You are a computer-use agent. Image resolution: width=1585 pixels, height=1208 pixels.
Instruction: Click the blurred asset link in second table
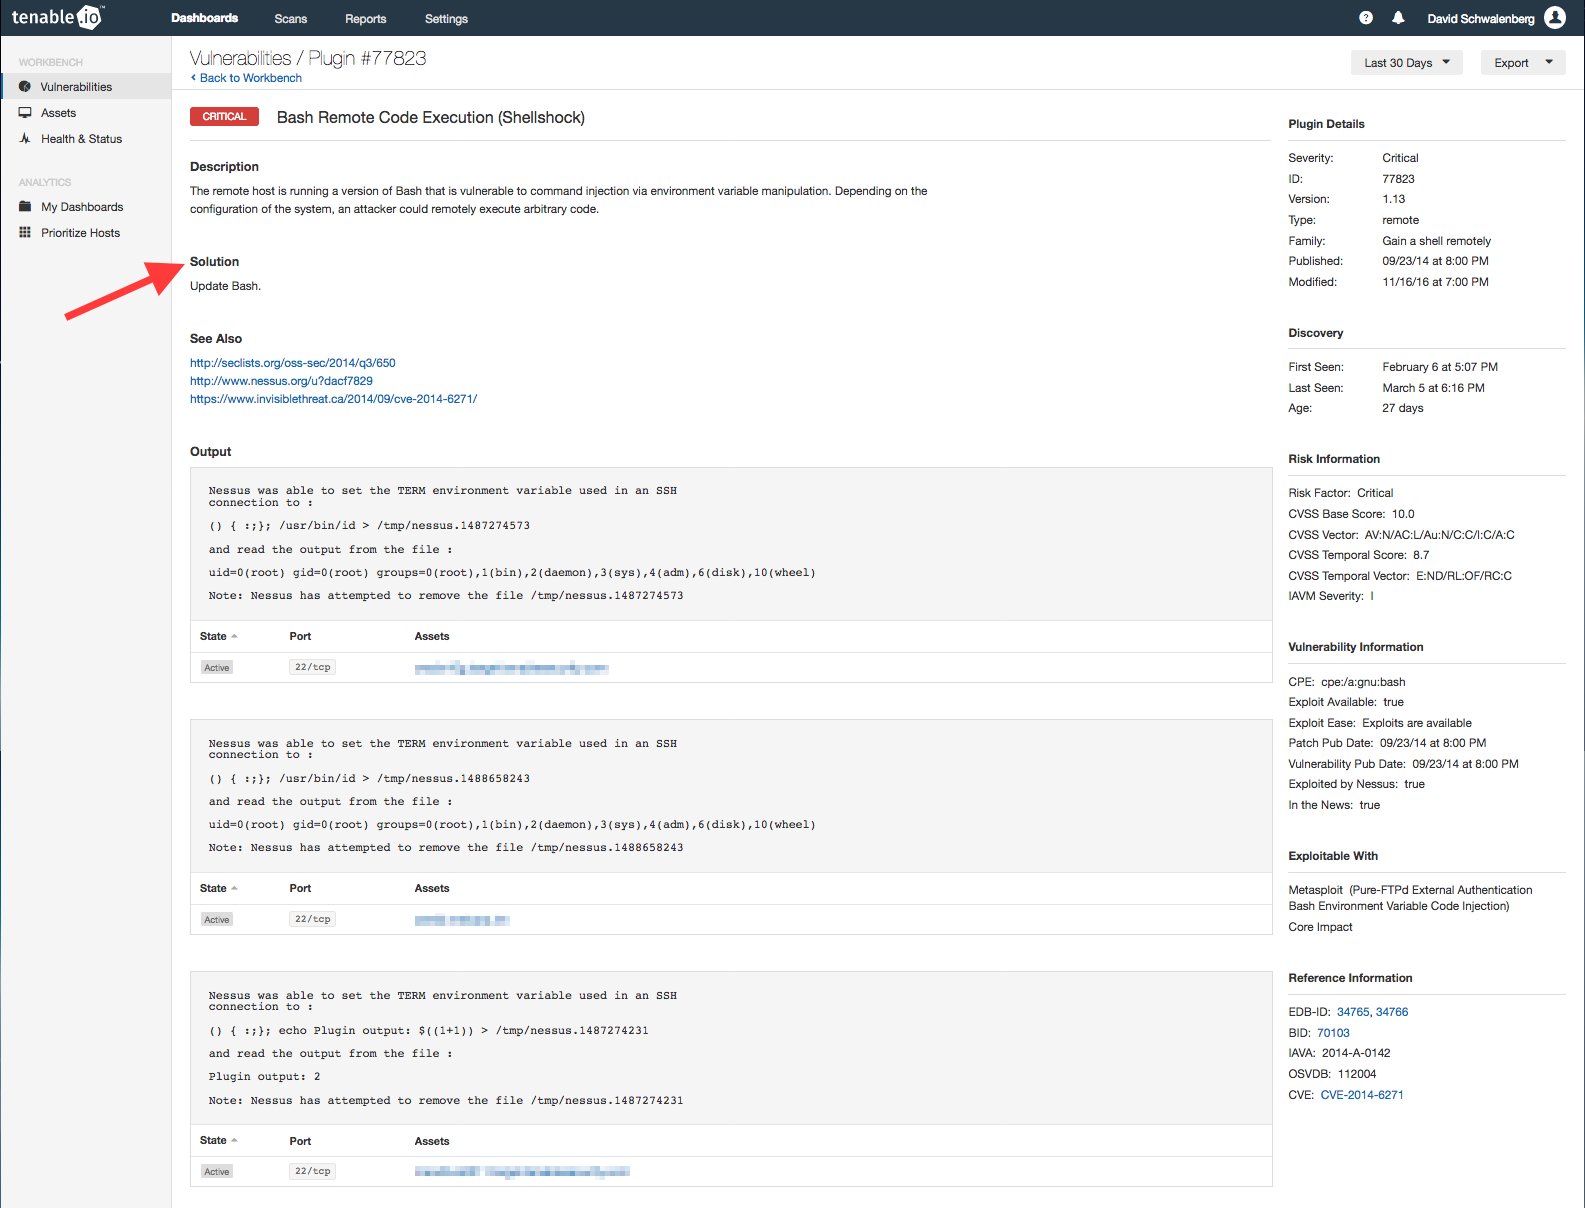[462, 920]
